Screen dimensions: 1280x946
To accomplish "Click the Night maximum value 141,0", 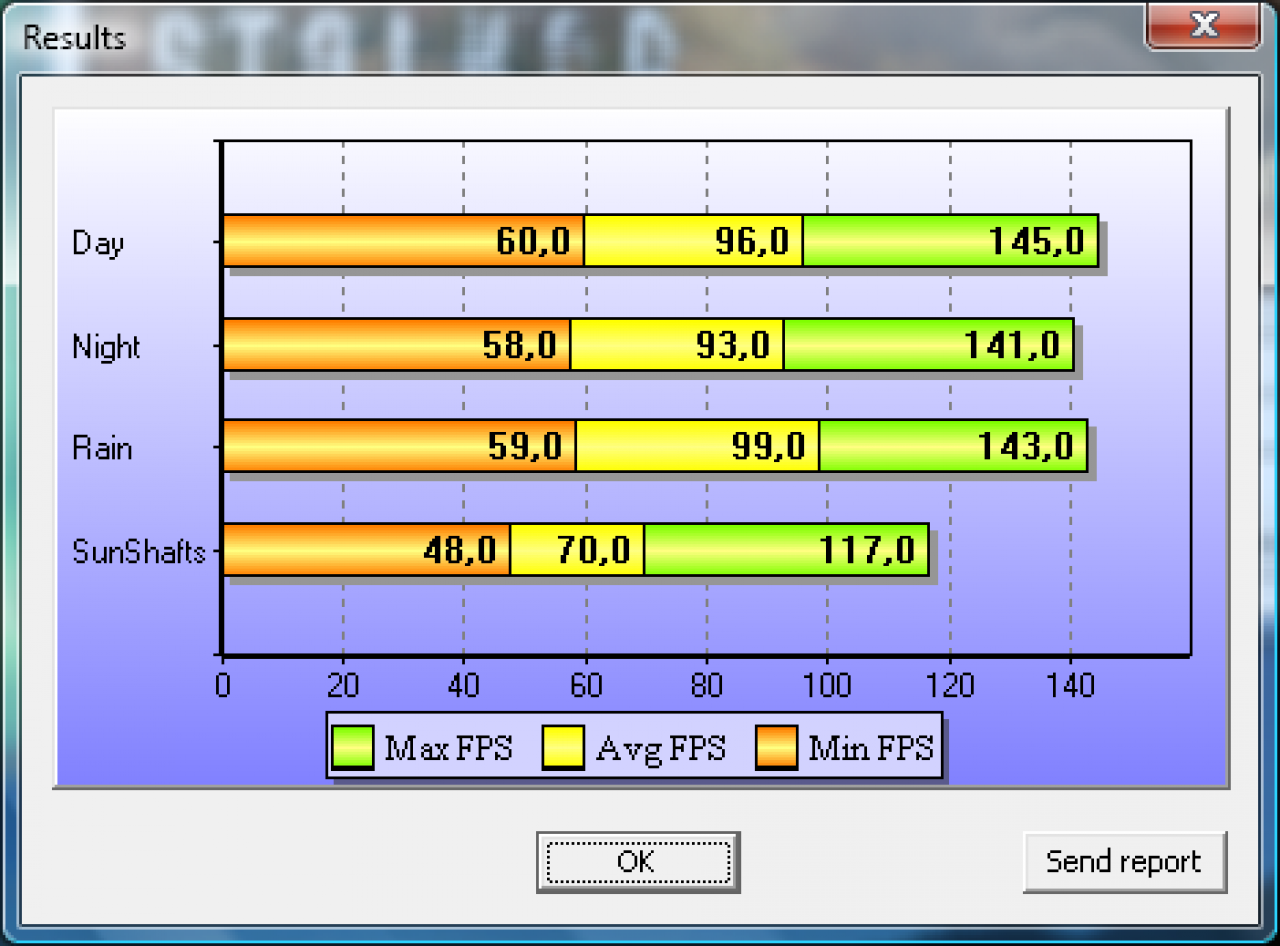I will click(x=1012, y=345).
